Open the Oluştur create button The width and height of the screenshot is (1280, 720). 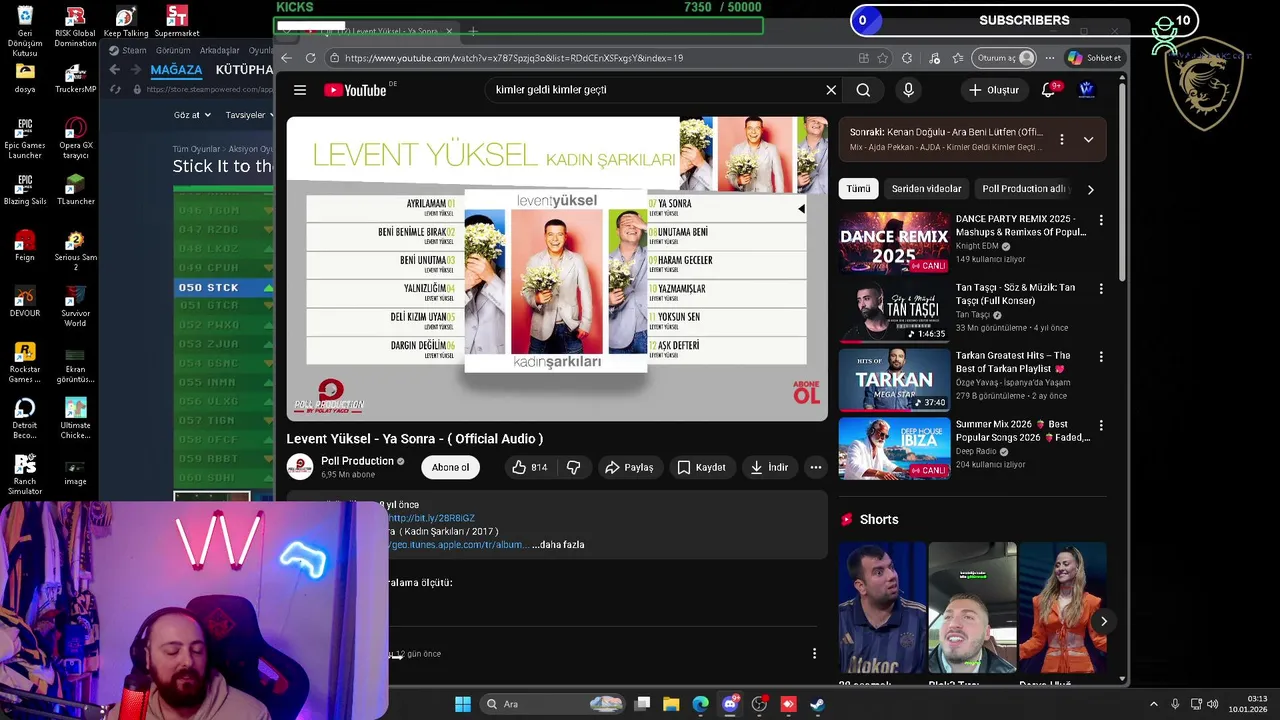point(993,90)
